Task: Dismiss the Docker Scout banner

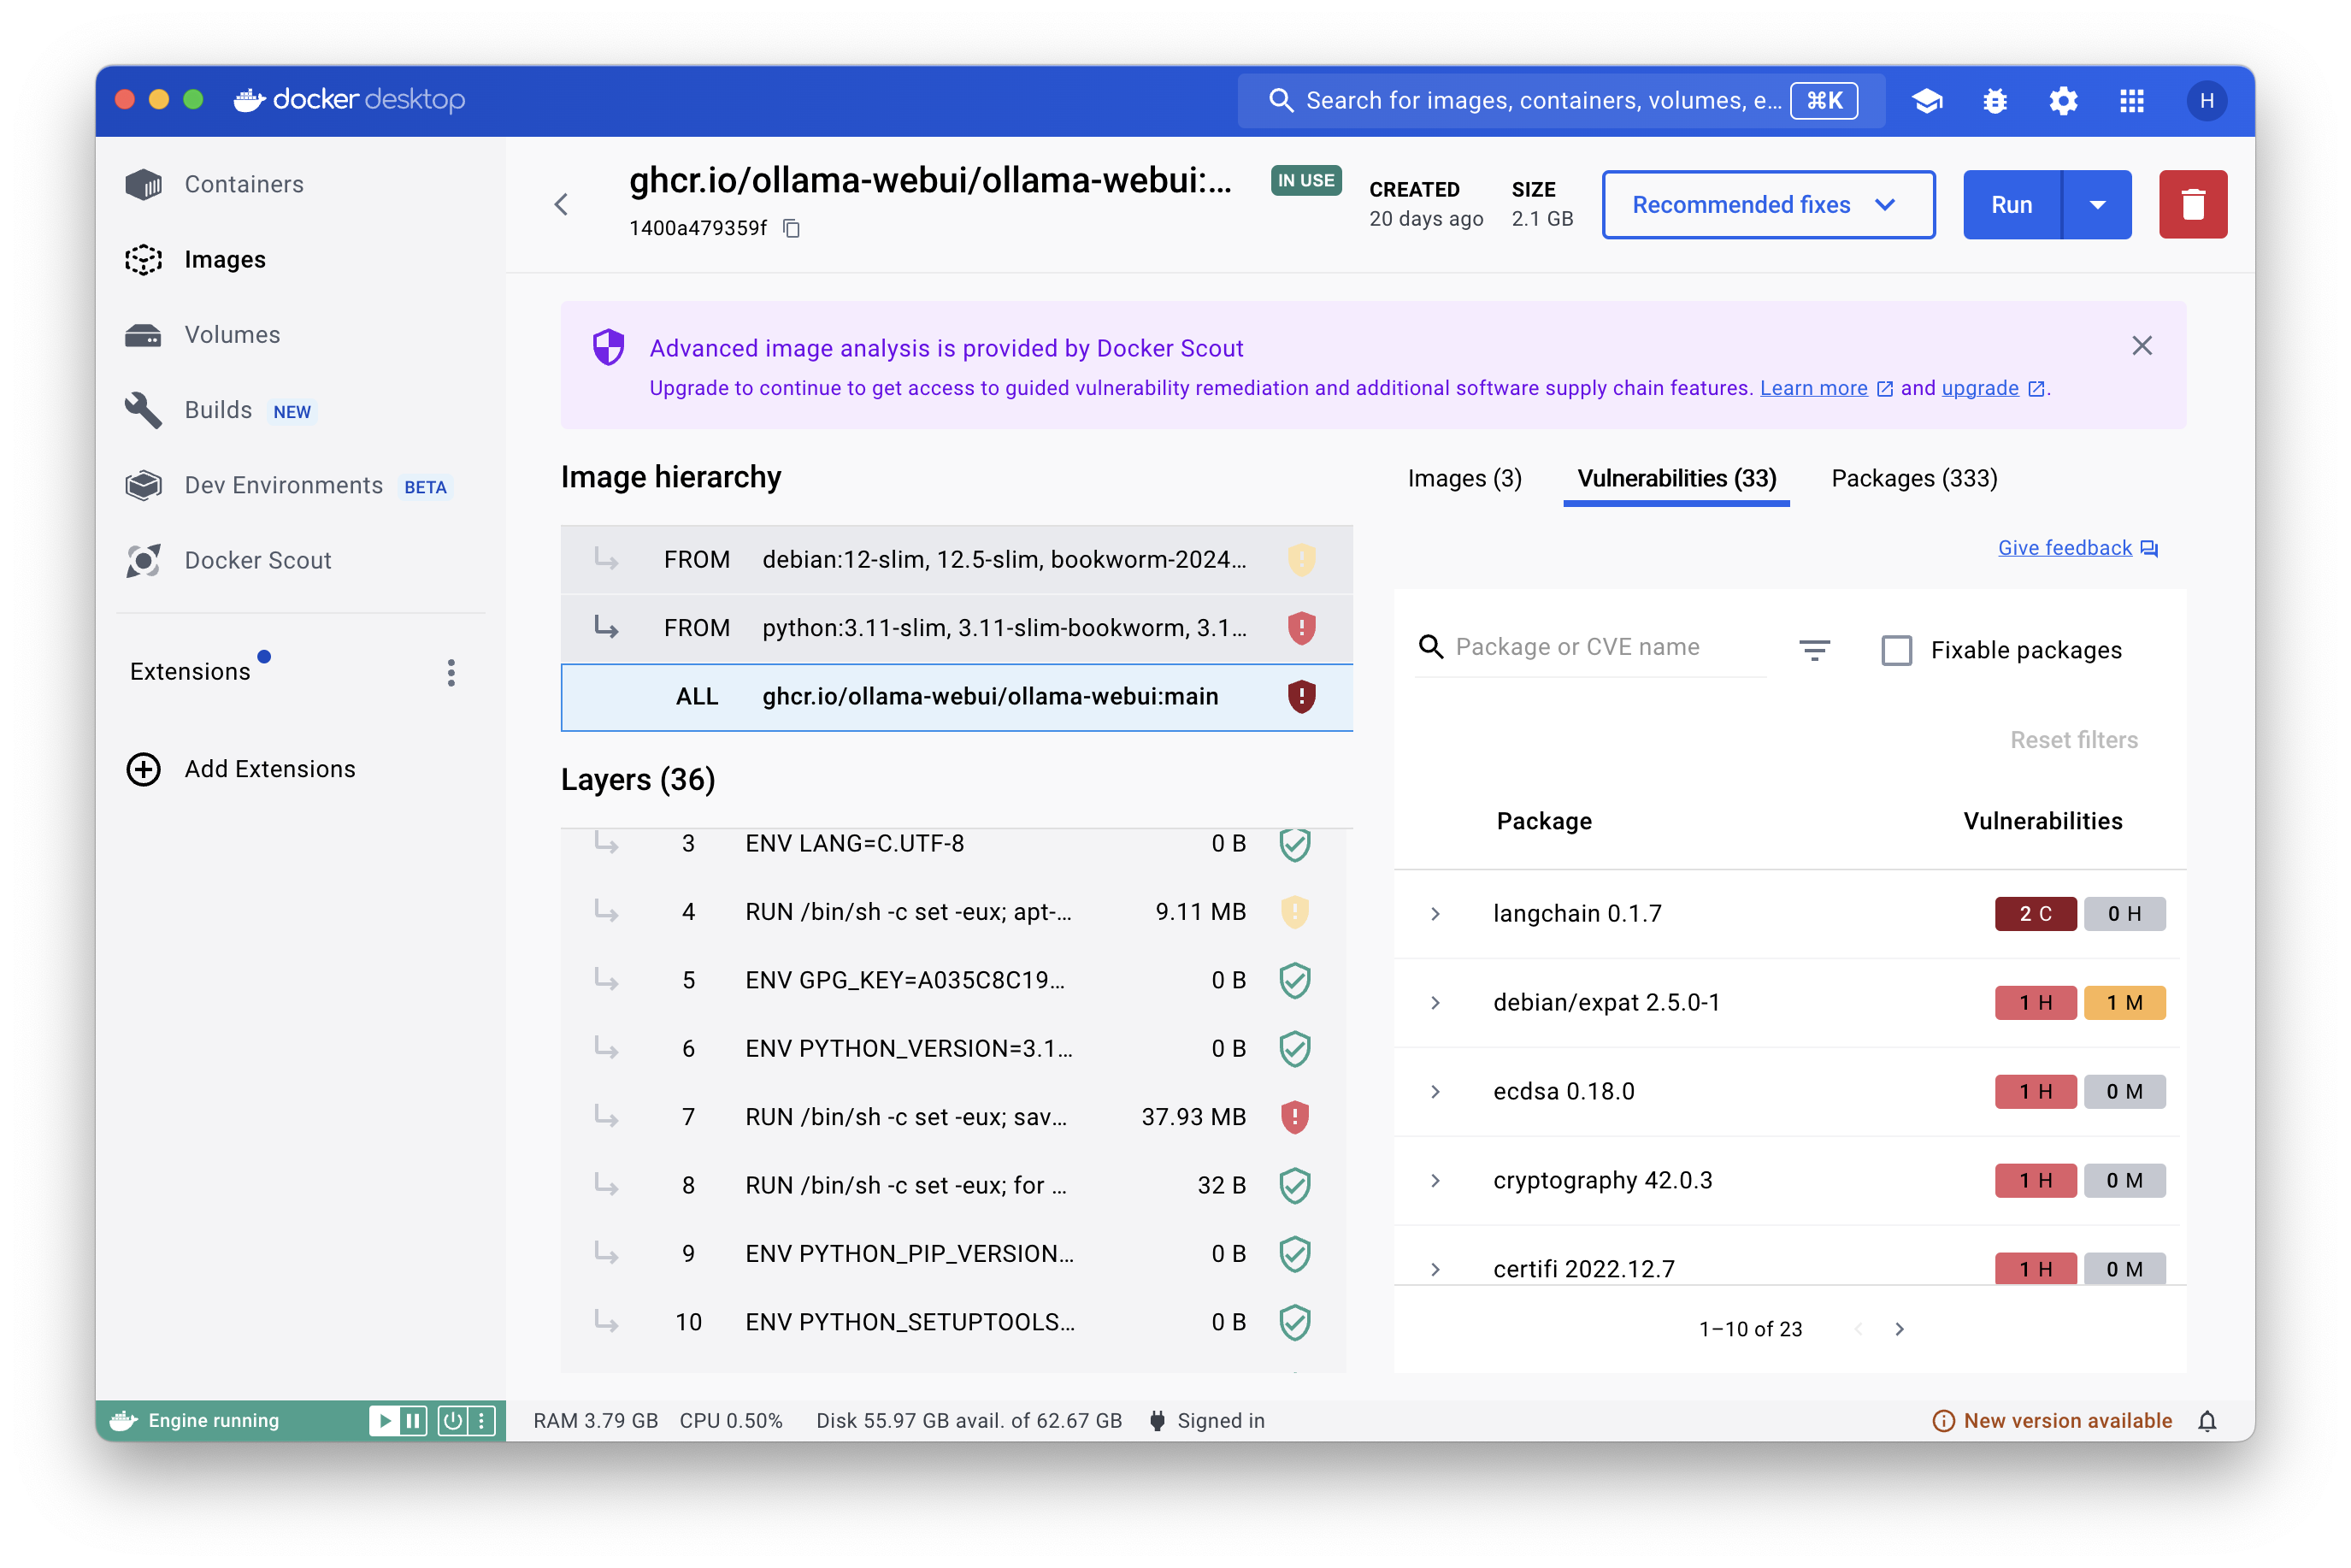Action: (2141, 346)
